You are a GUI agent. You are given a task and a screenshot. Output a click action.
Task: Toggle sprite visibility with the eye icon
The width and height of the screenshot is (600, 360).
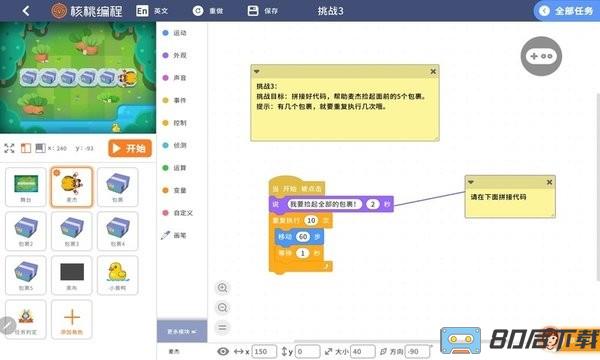tap(223, 351)
